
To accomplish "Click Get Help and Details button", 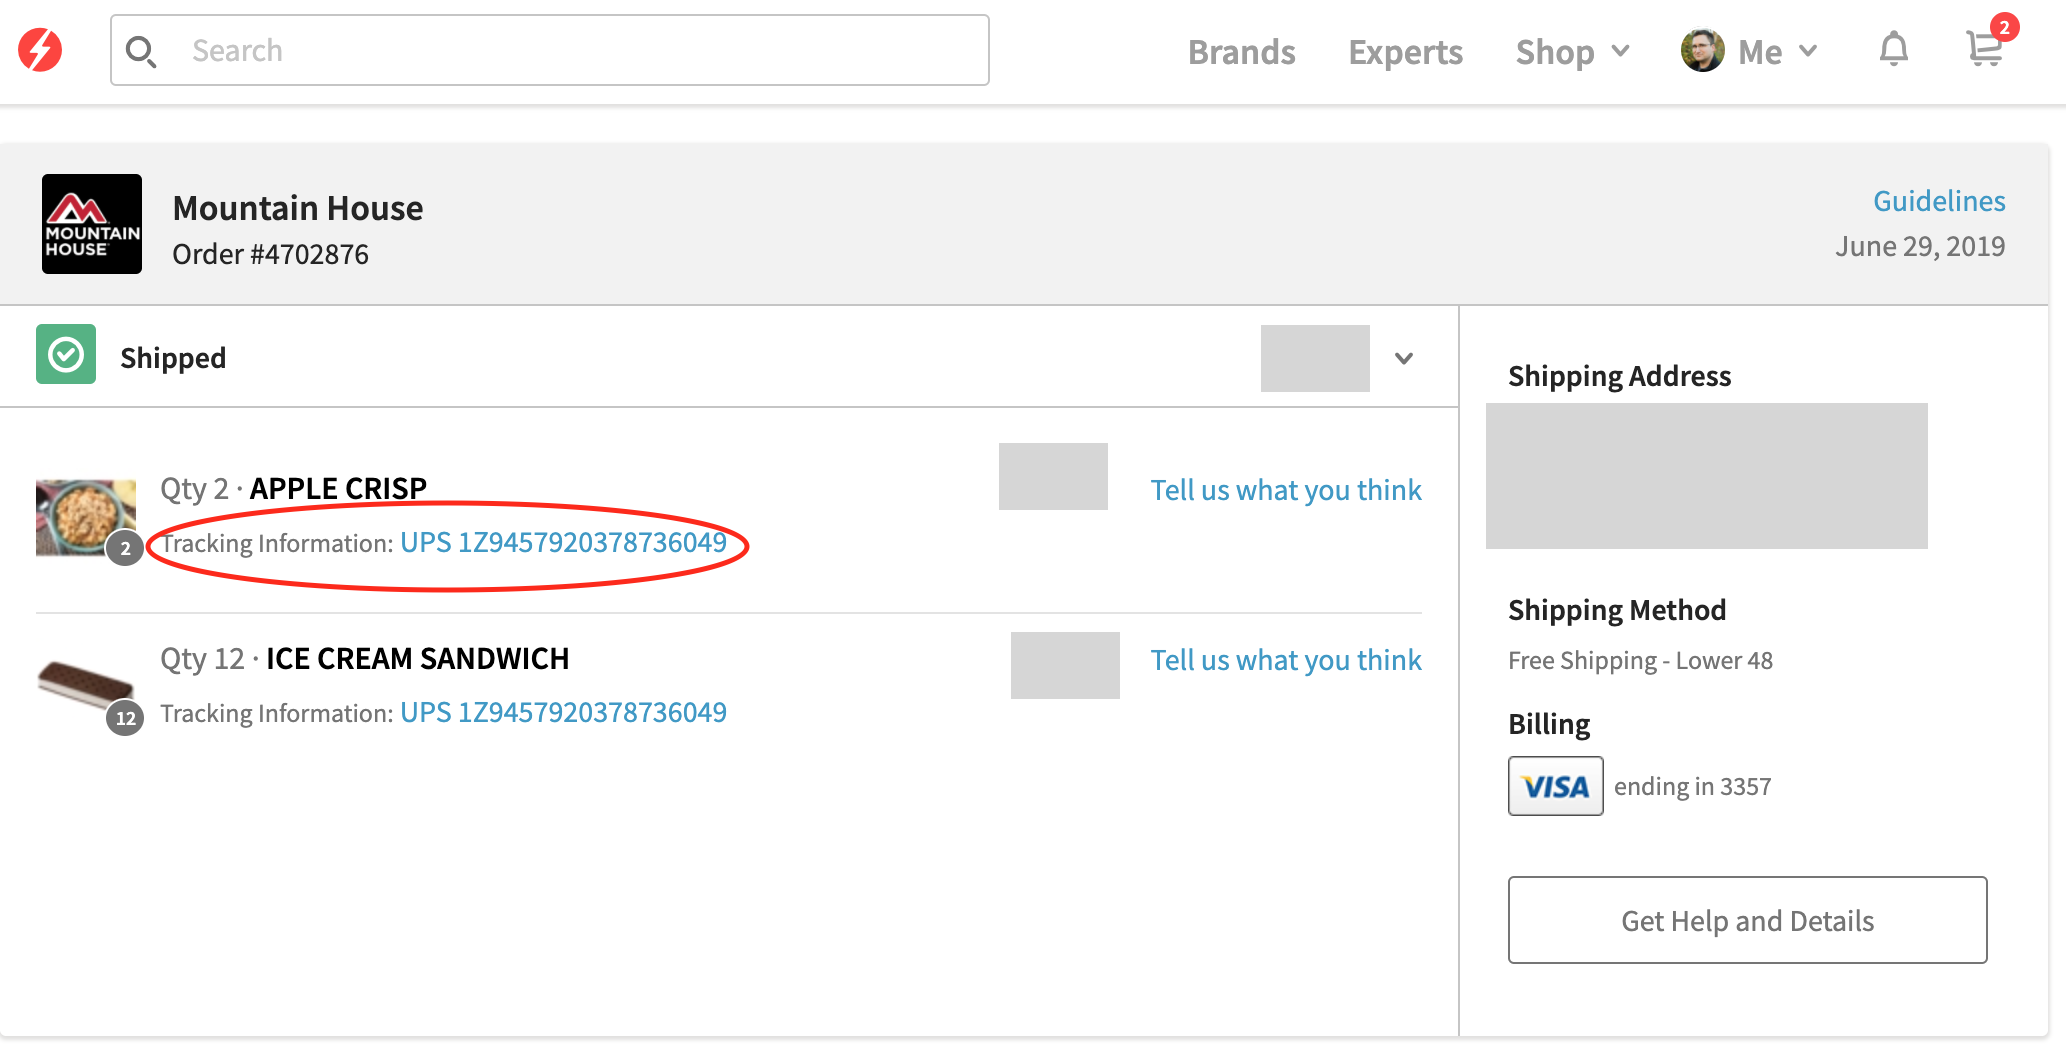I will (1747, 920).
